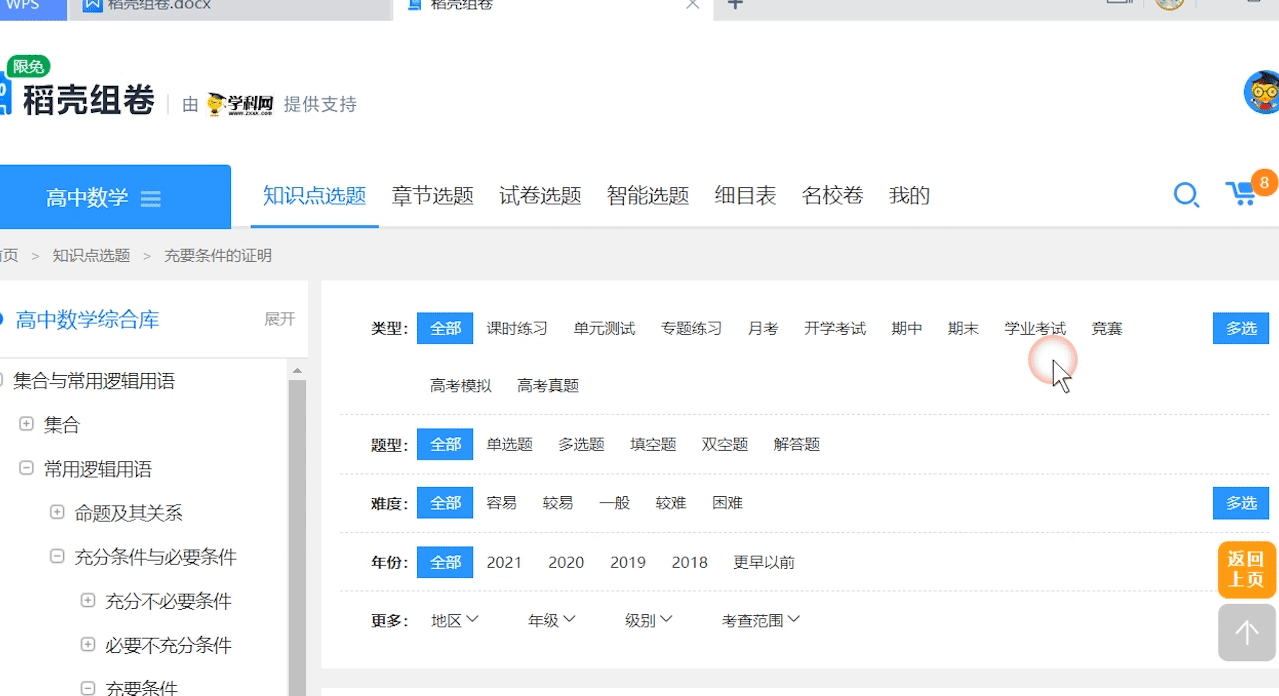The image size is (1279, 696).
Task: Filter by 多选题 question type
Action: (x=581, y=444)
